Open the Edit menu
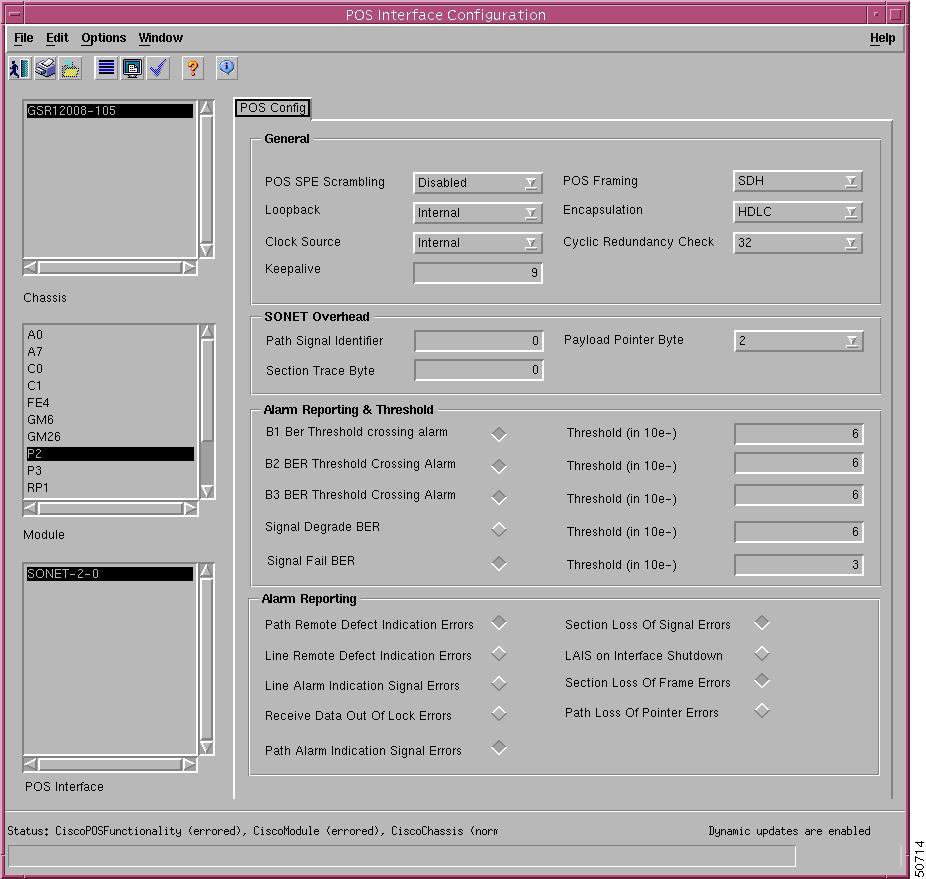Viewport: 926px width, 879px height. pos(57,38)
